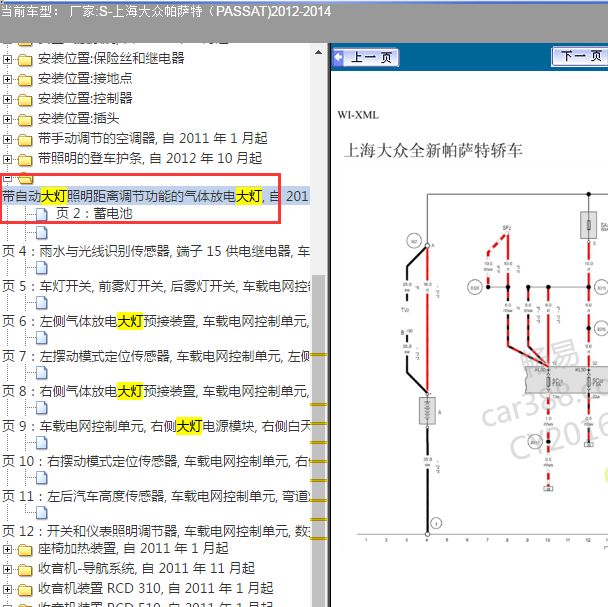Expand 带手动调节的空调器 folder node
The width and height of the screenshot is (608, 607).
click(x=7, y=139)
